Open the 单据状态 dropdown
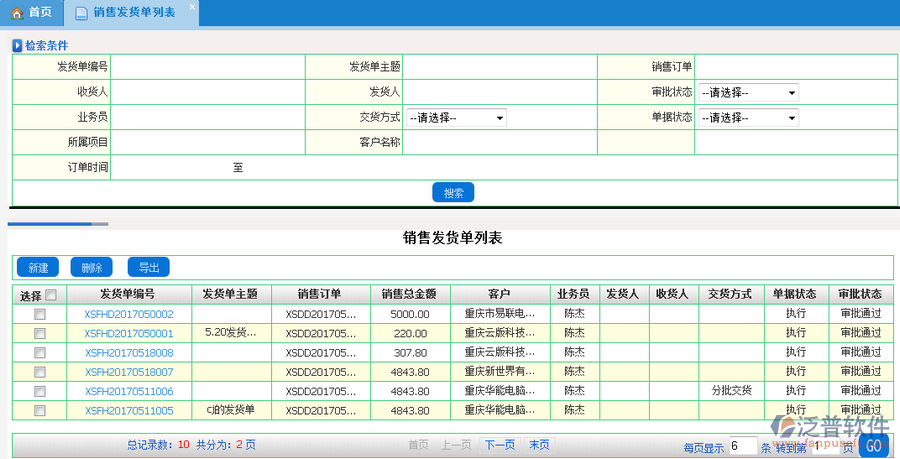900x459 pixels. point(748,117)
